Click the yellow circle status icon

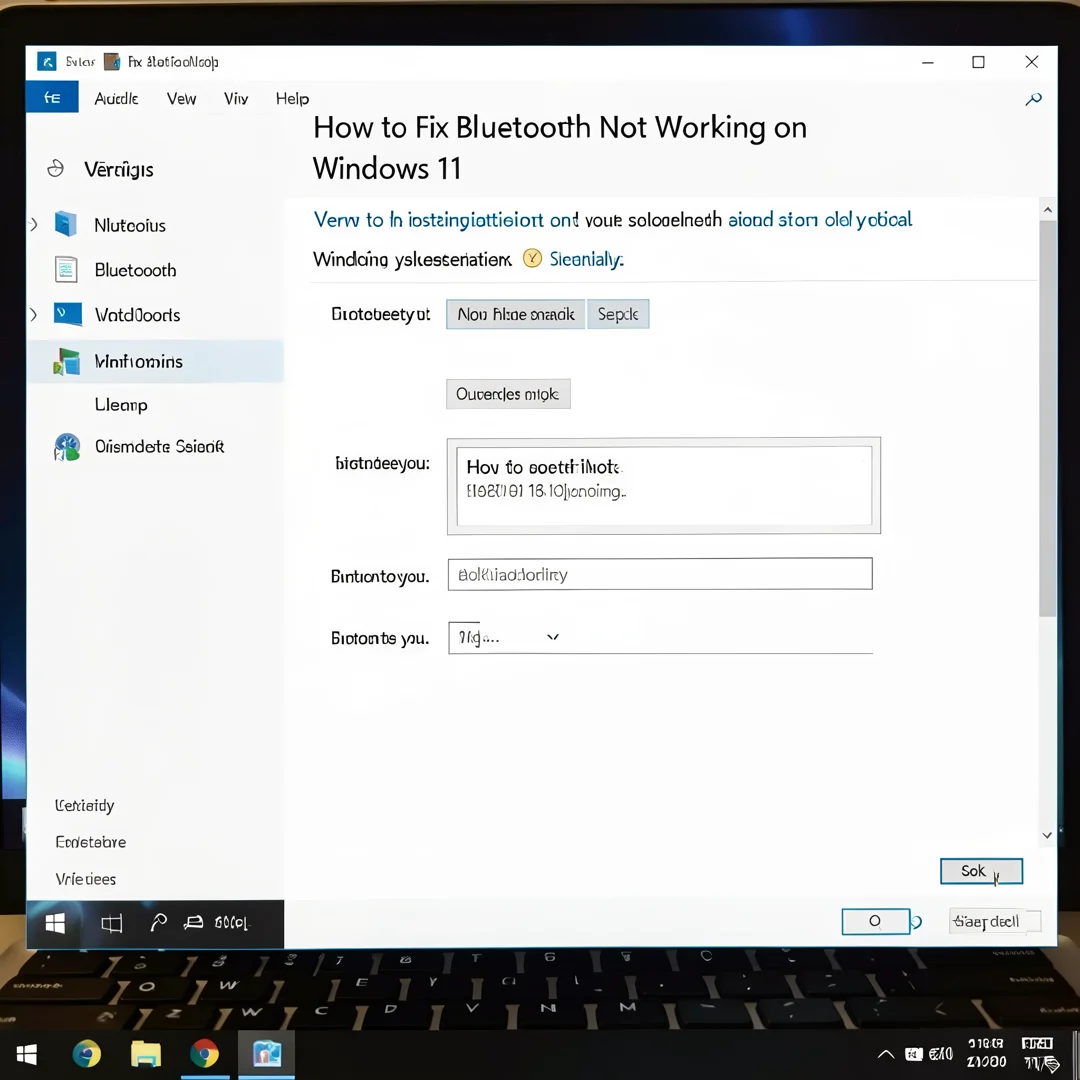[x=532, y=258]
